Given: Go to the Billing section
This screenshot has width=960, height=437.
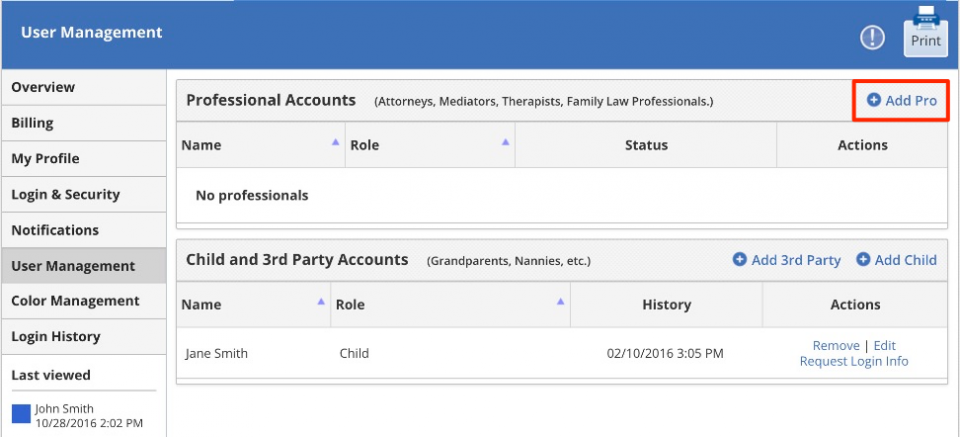Looking at the screenshot, I should tap(84, 123).
